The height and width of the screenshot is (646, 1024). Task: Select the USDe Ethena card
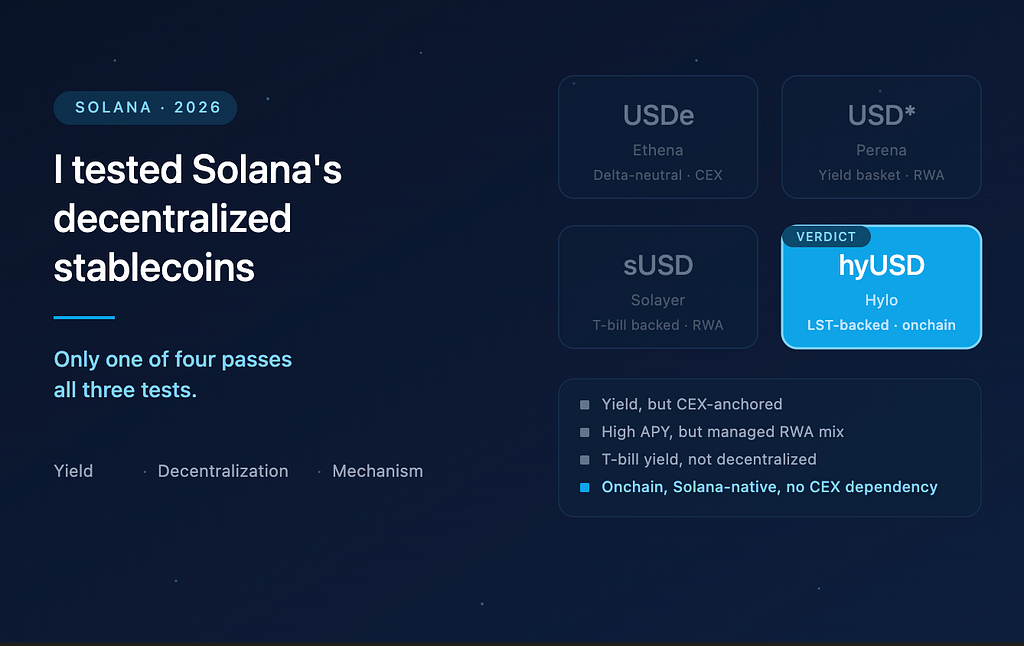click(x=658, y=137)
